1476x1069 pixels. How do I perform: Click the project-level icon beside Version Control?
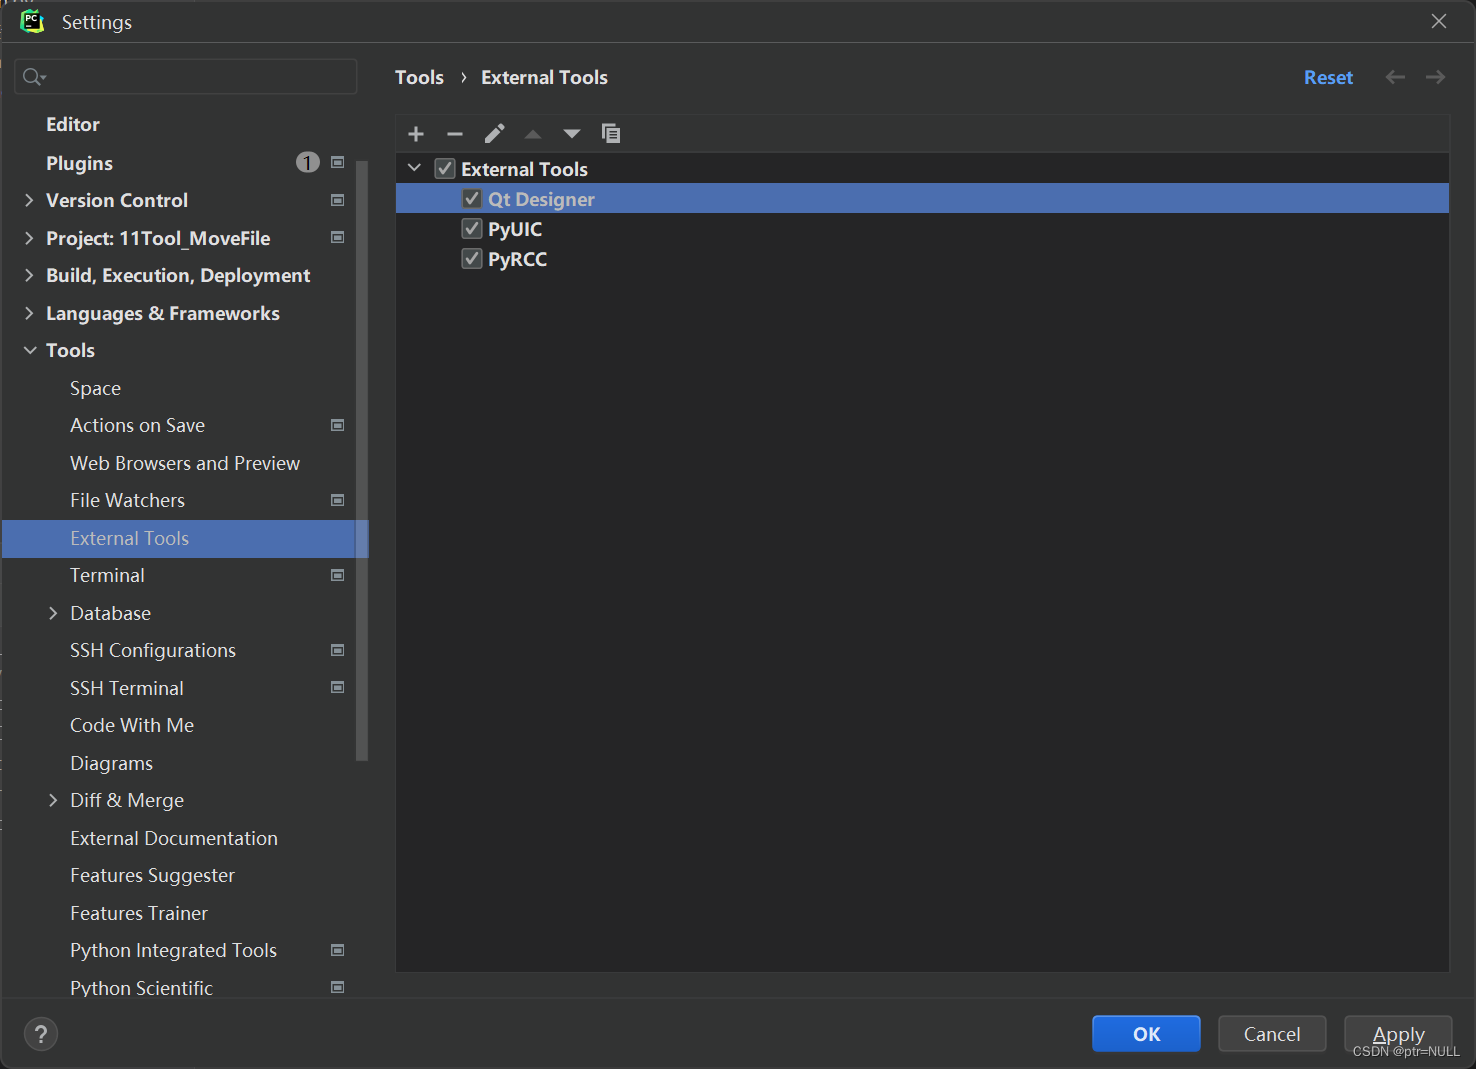pyautogui.click(x=338, y=200)
